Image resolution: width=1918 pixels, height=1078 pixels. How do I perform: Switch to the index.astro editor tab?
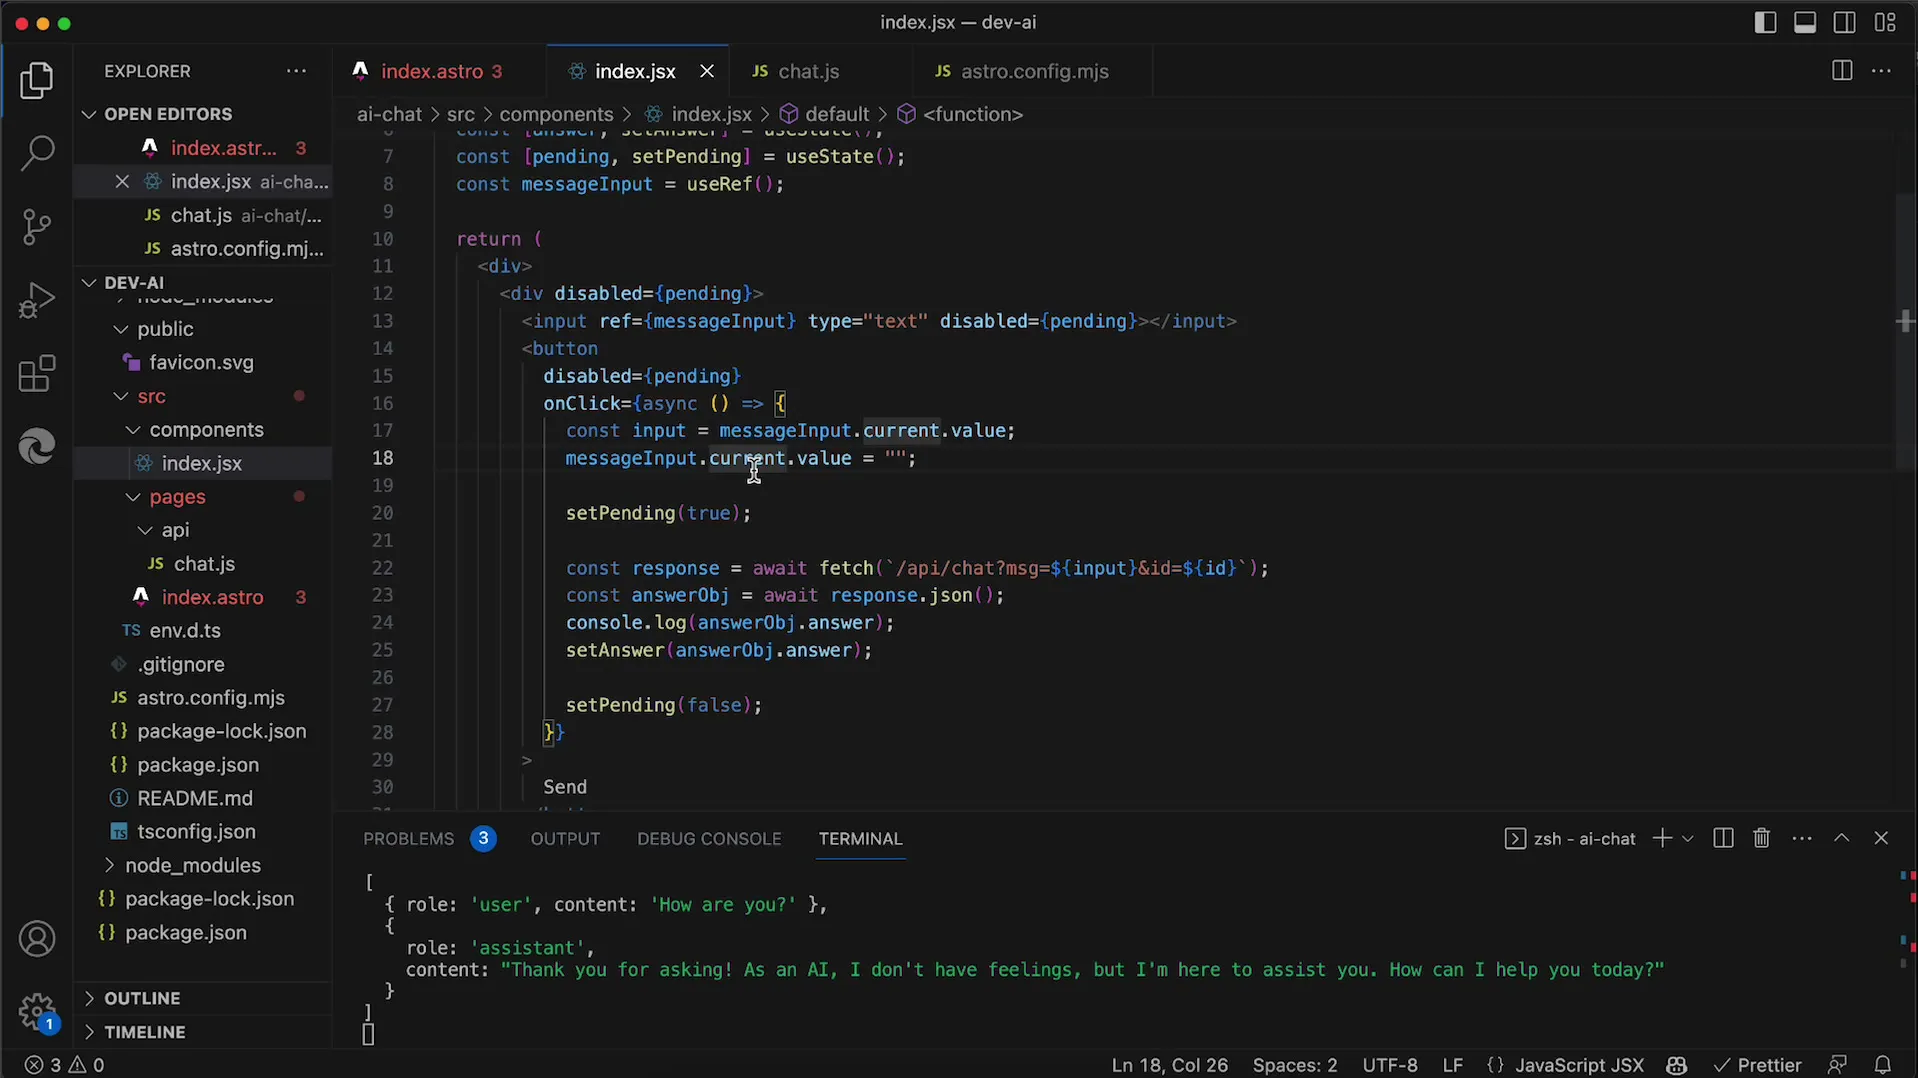(x=440, y=71)
